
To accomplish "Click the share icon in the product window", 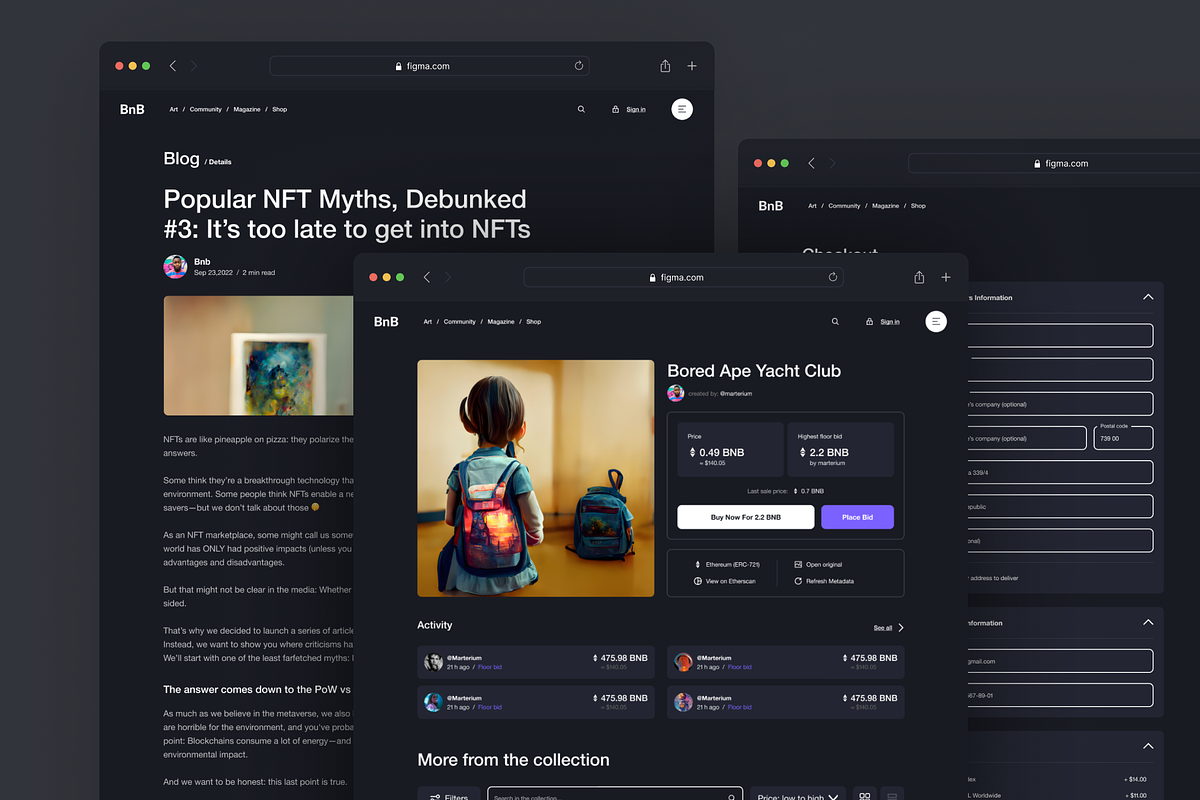I will click(919, 277).
